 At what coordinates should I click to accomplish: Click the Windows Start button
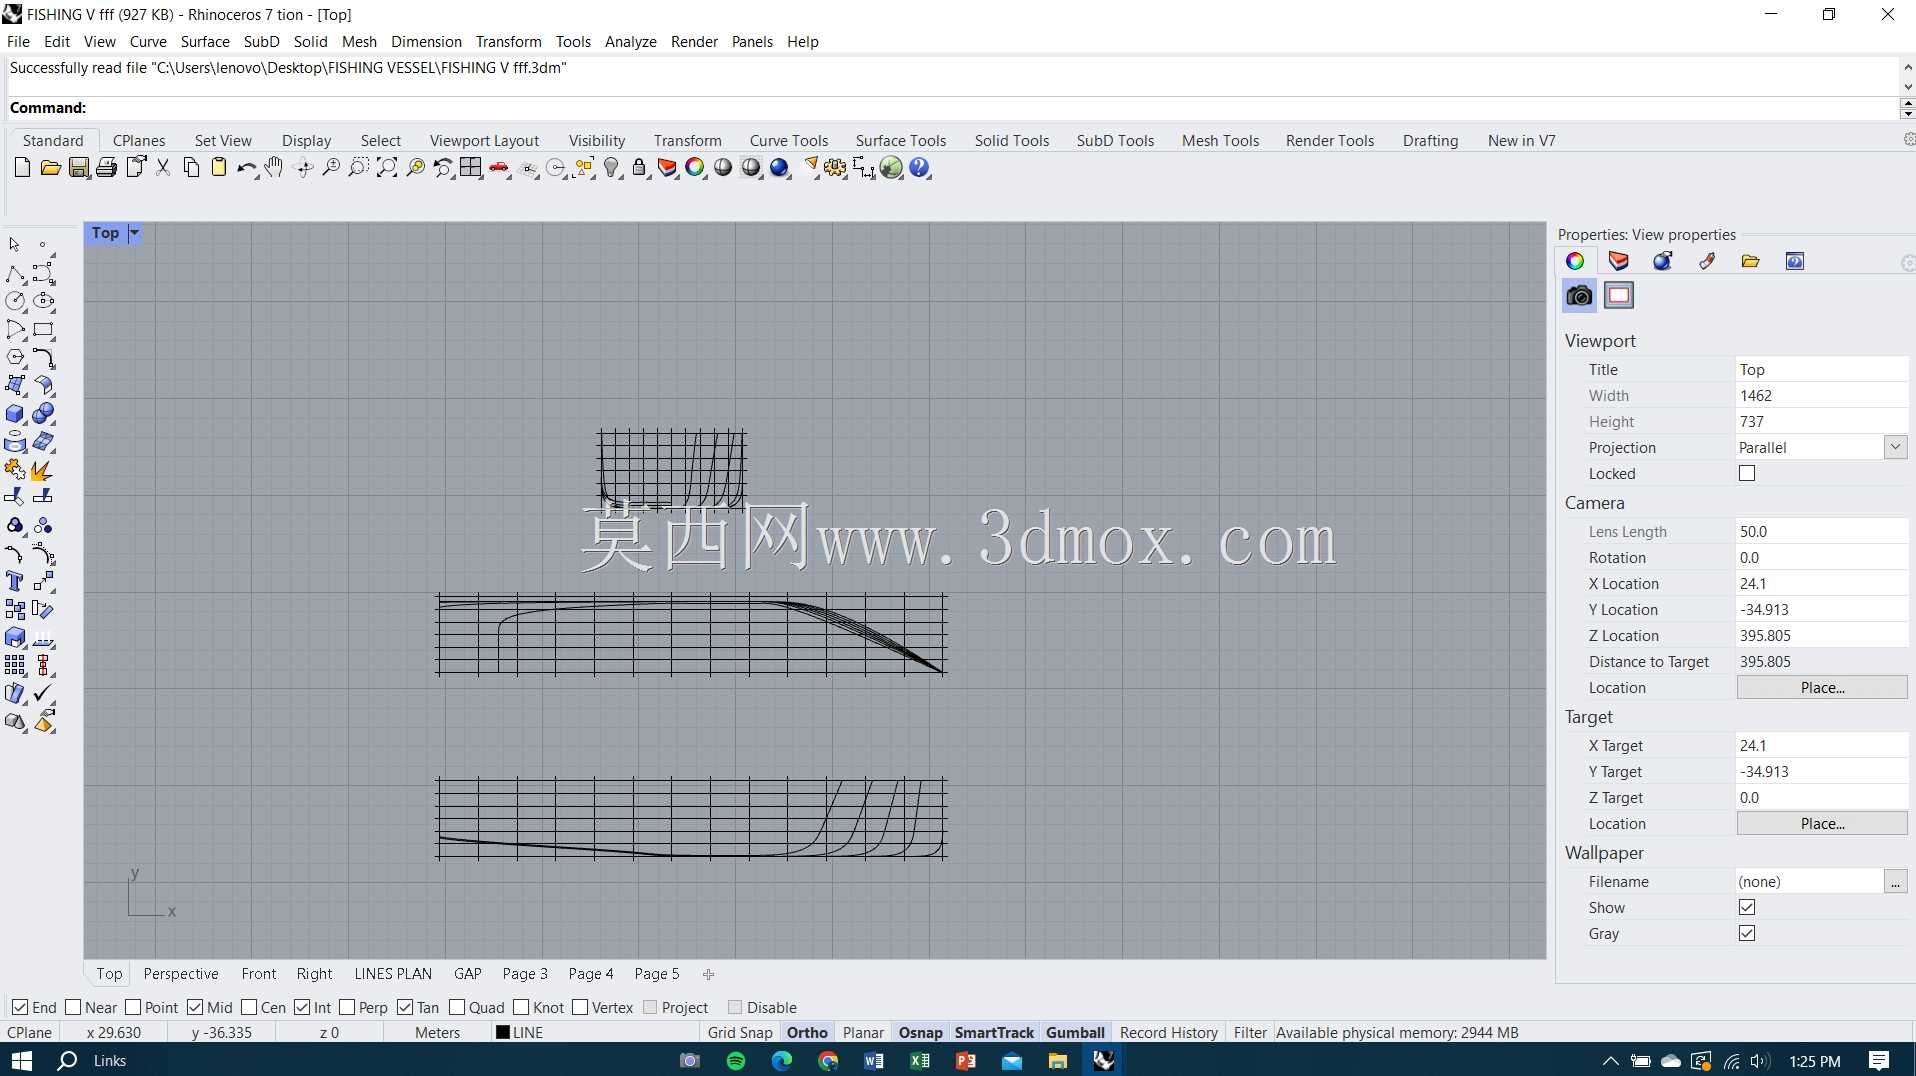(22, 1061)
